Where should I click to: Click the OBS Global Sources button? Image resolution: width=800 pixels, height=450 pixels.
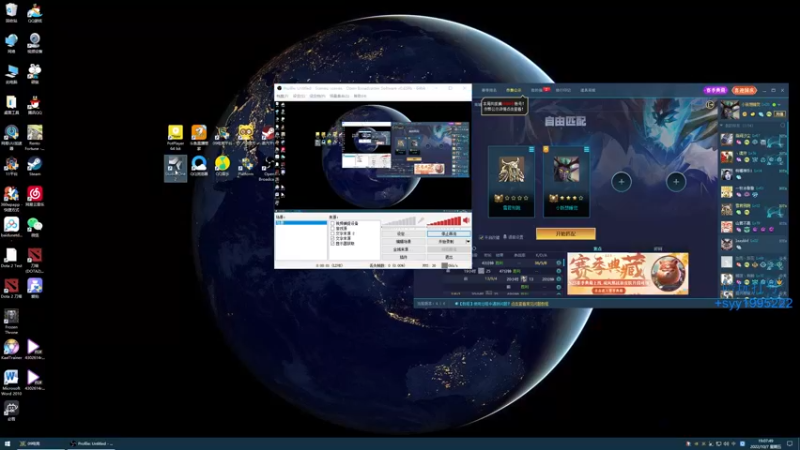(403, 249)
